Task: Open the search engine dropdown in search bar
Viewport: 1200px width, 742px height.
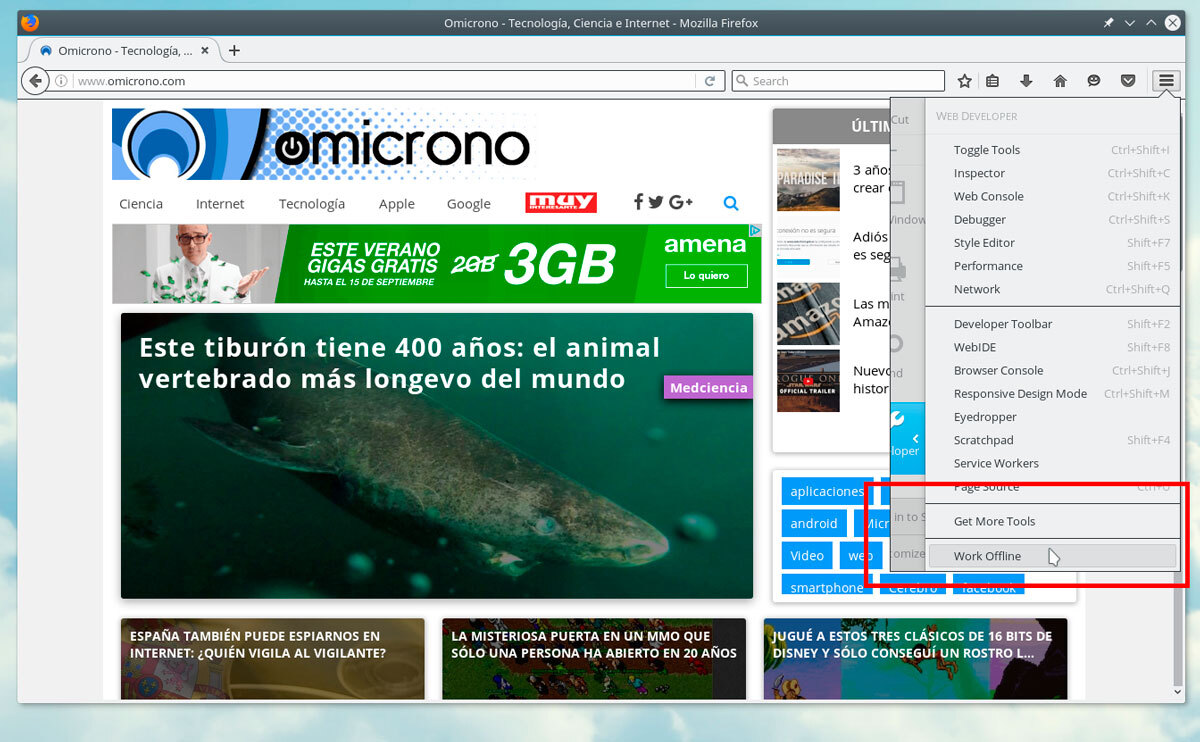Action: [x=742, y=80]
